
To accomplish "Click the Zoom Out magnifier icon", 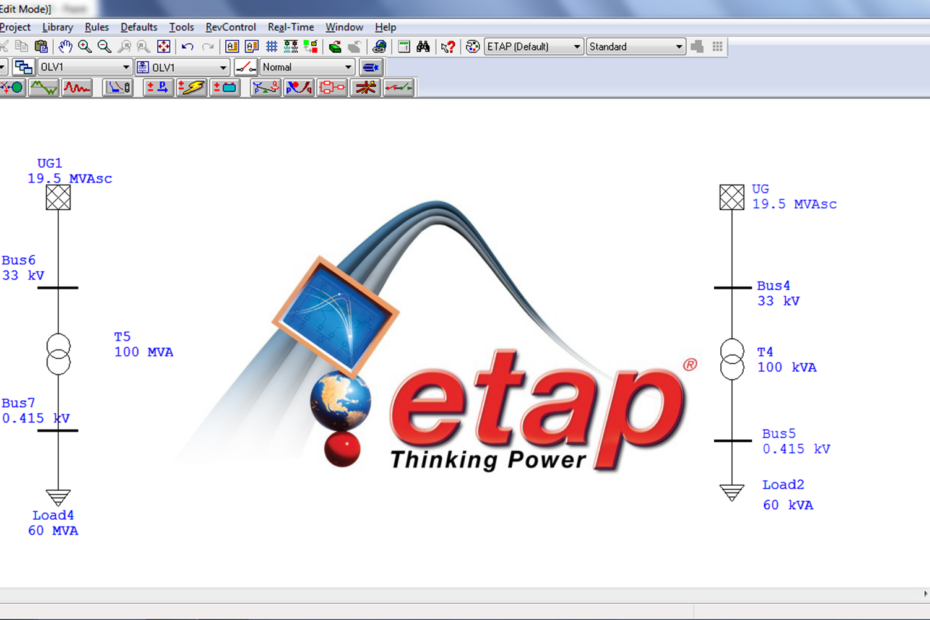I will point(104,46).
